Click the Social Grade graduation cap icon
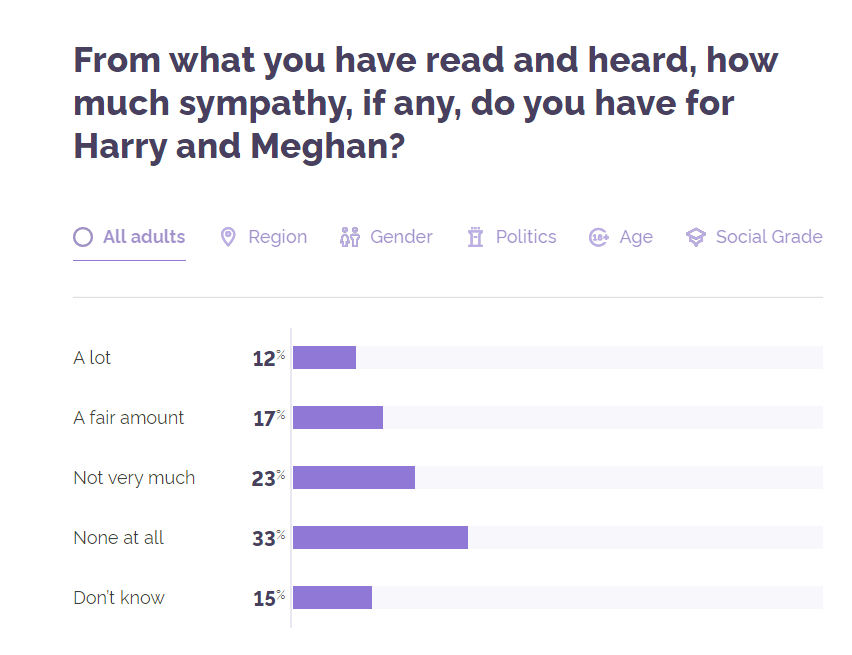Screen dimensions: 852x655 (695, 237)
